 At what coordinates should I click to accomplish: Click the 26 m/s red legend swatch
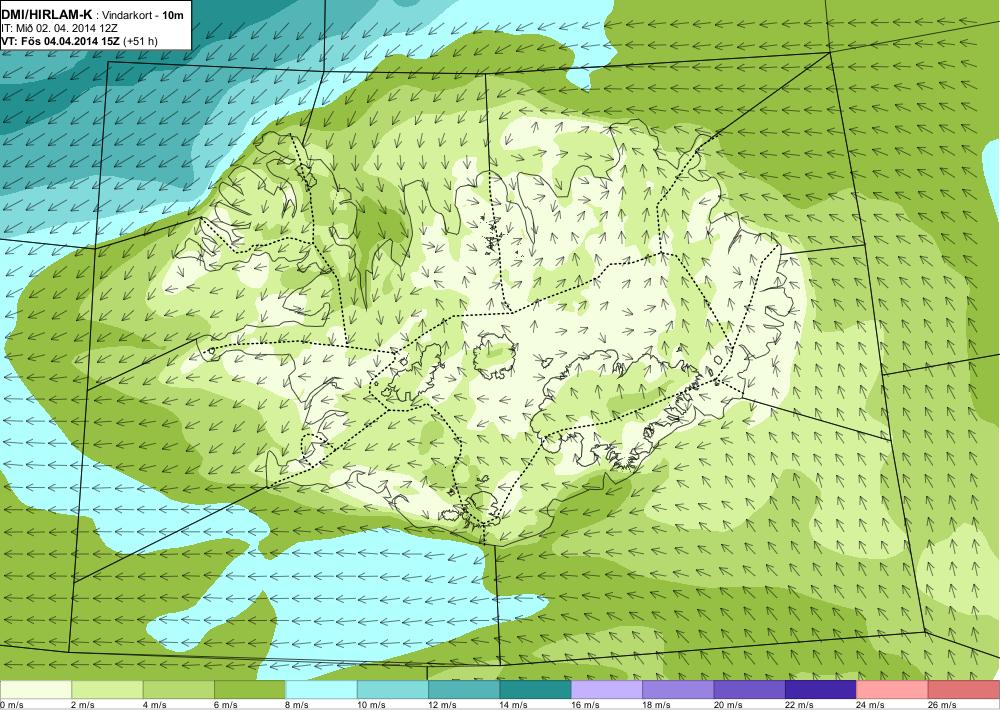pyautogui.click(x=964, y=690)
